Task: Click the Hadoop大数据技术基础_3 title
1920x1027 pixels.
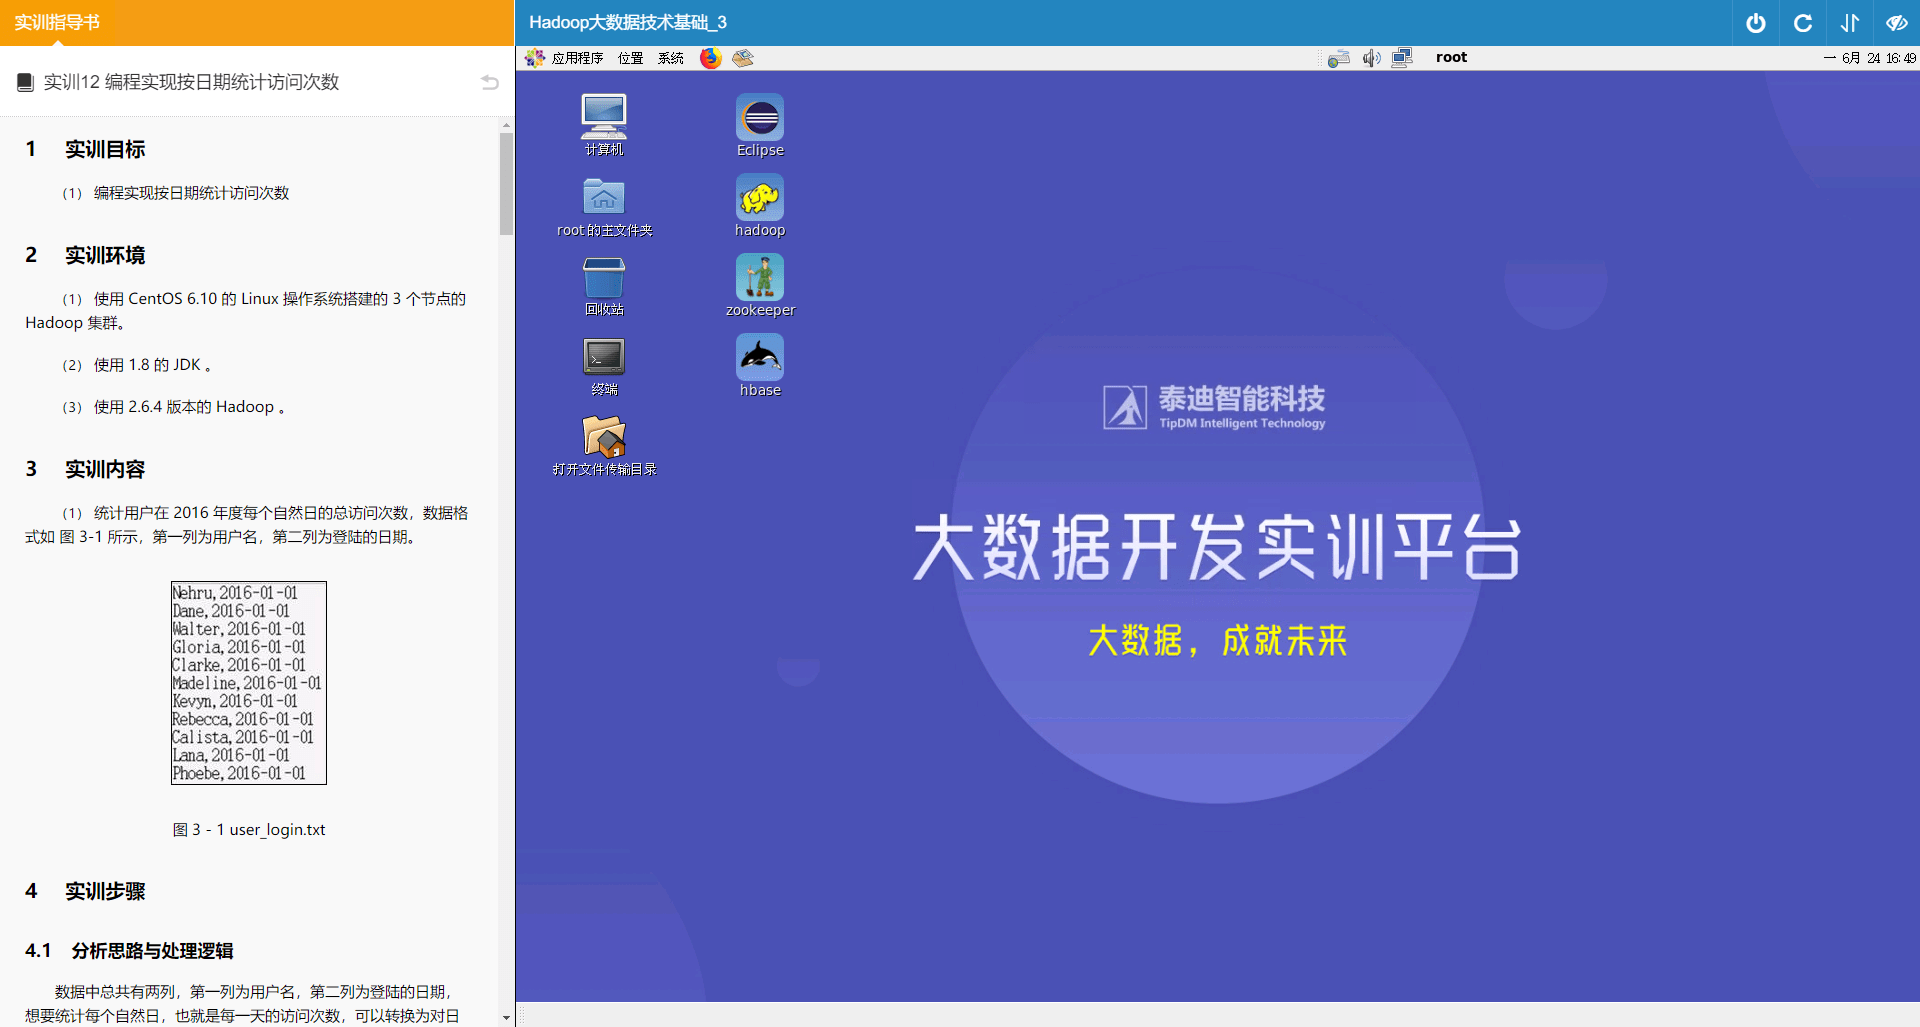Action: (x=628, y=22)
